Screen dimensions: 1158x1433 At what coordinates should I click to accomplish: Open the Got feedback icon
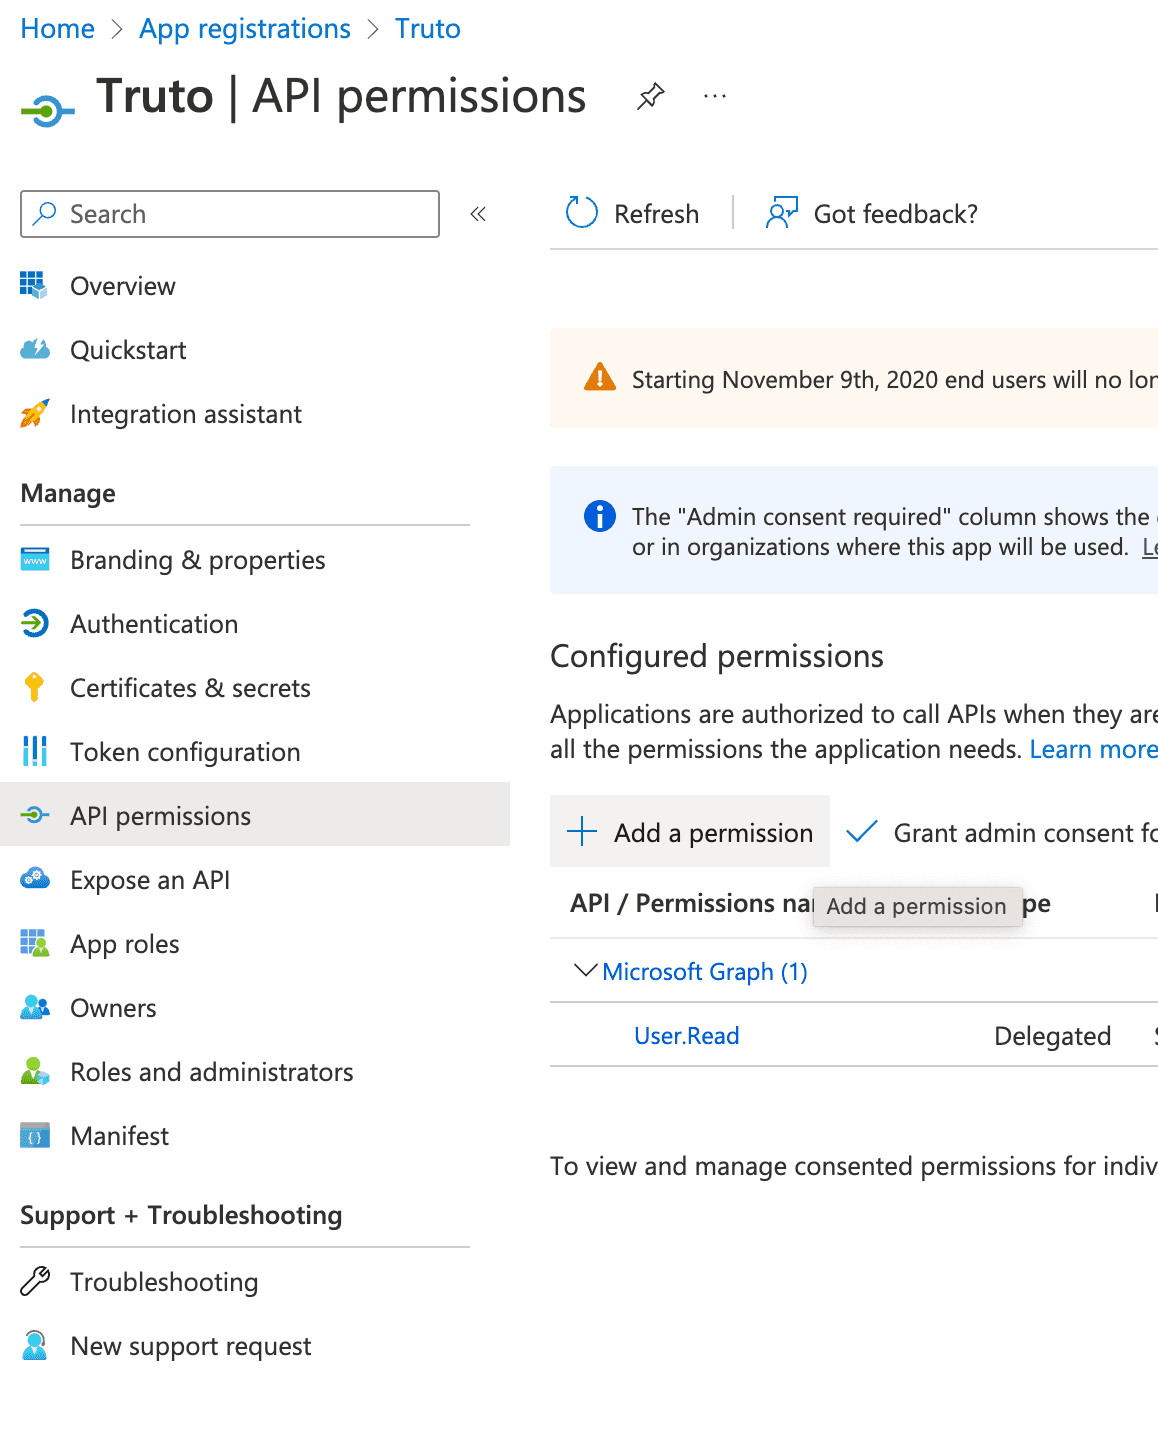783,212
